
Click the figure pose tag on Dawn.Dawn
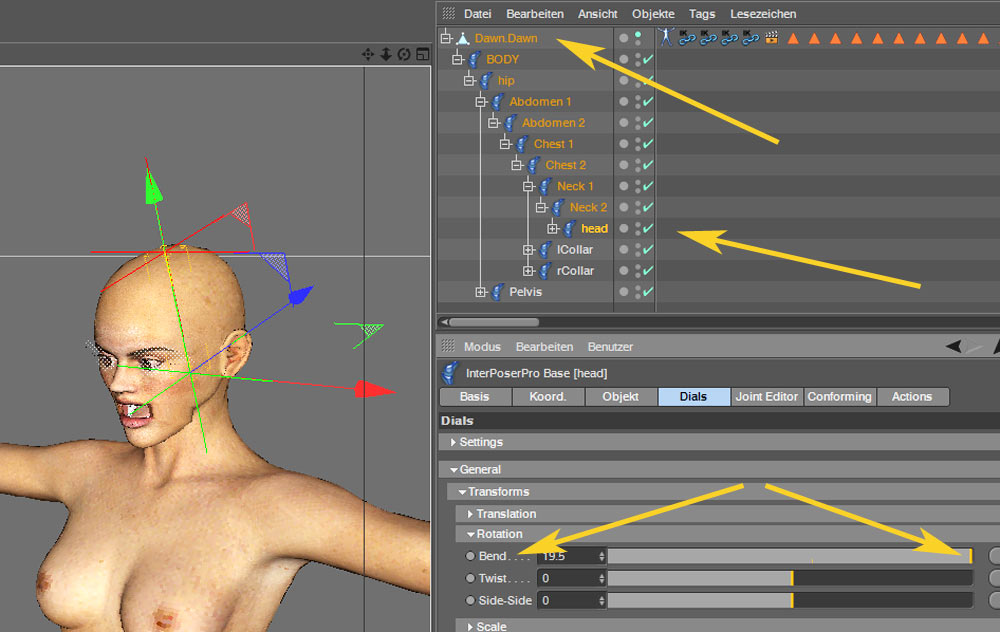point(667,38)
